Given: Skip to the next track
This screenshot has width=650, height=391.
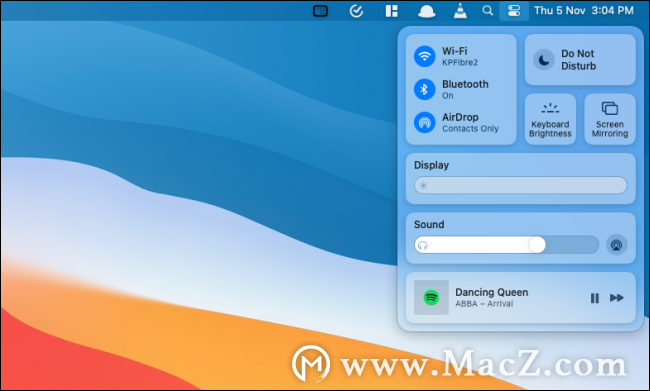Looking at the screenshot, I should pyautogui.click(x=617, y=298).
